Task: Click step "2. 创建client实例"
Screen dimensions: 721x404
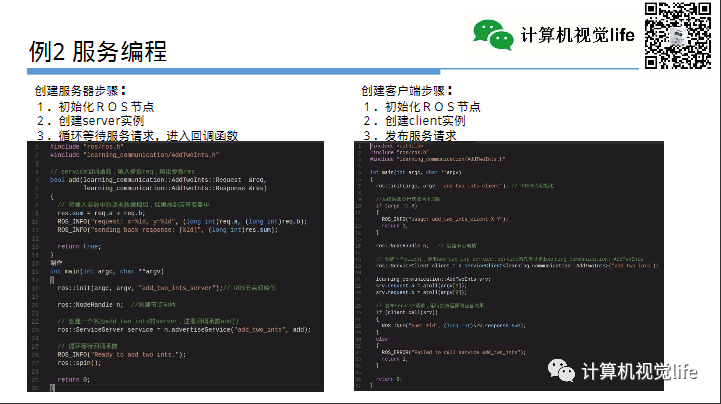Action: tap(414, 121)
